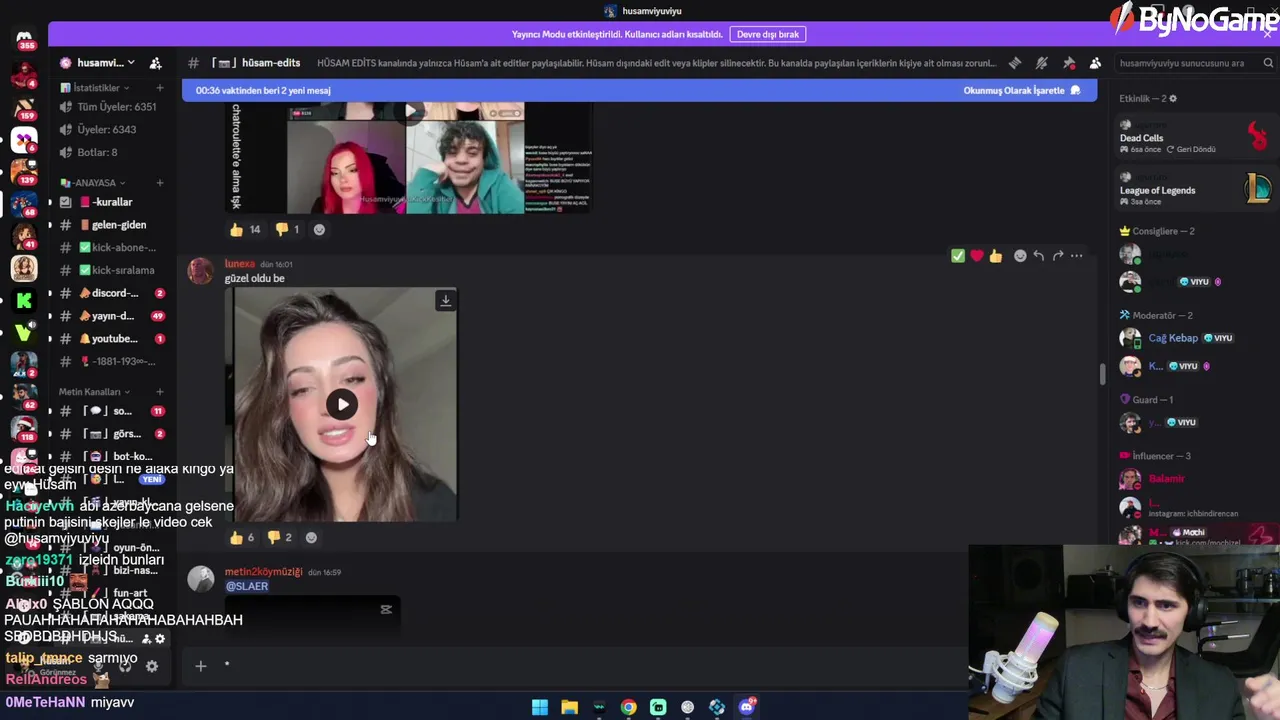
Task: Add channel to İstatistikler category
Action: click(159, 88)
